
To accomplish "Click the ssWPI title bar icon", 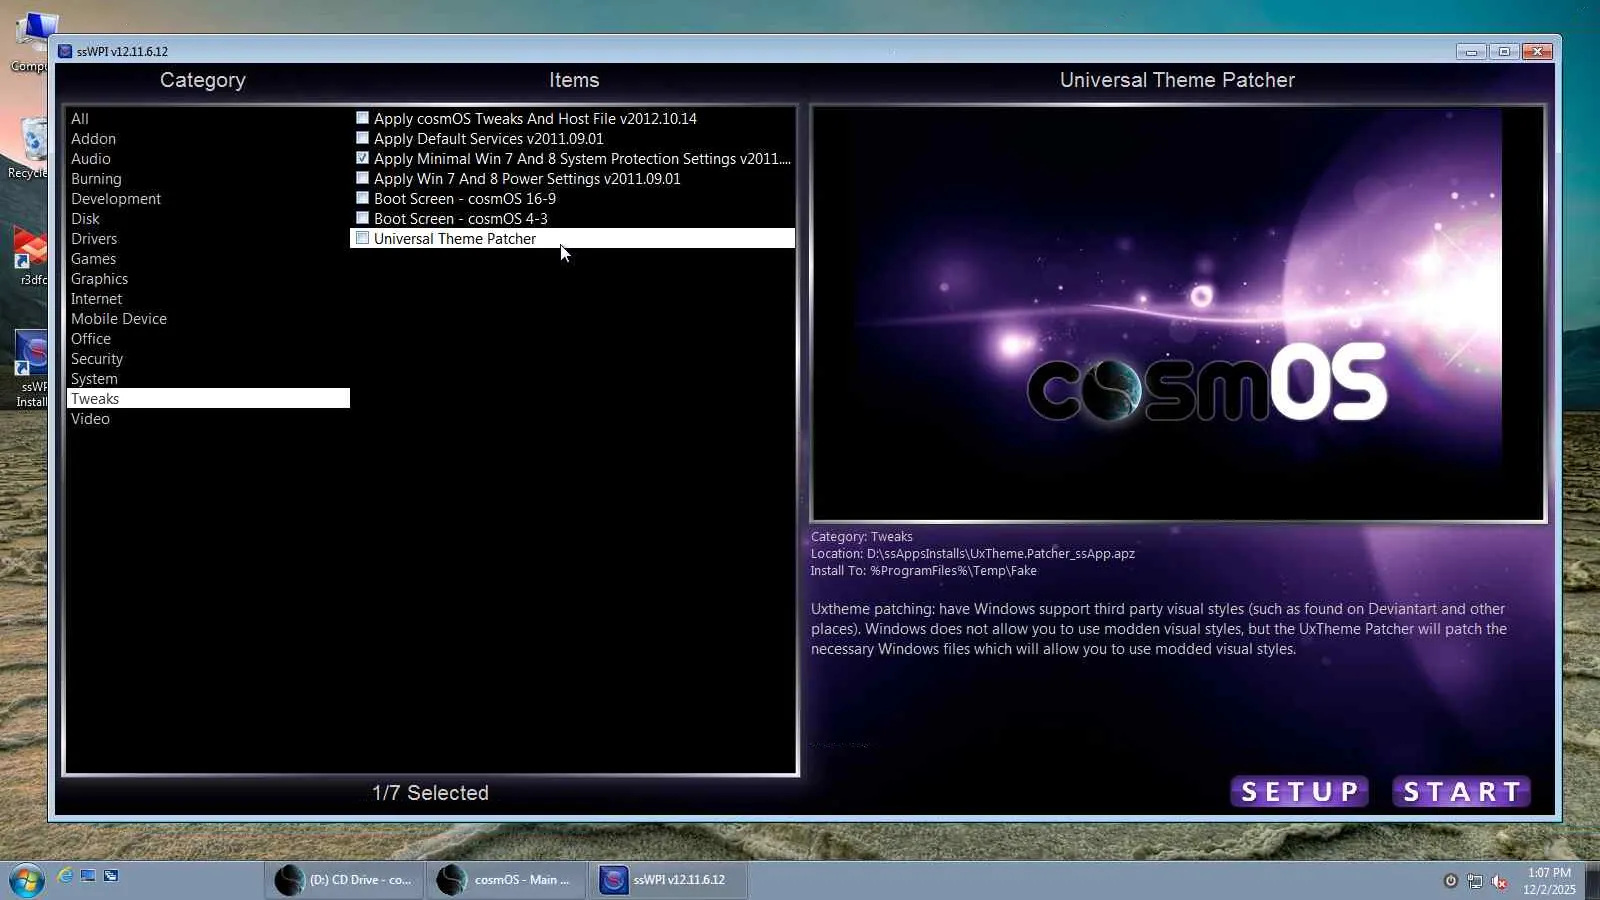I will click(65, 51).
